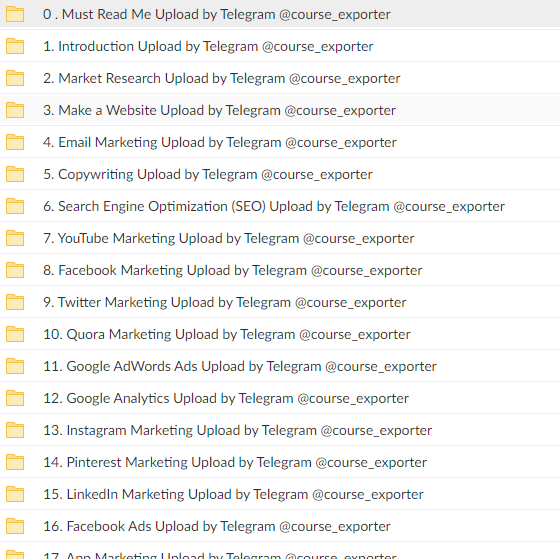
Task: Select '14. Pinterest Marketing' folder name
Action: pyautogui.click(x=235, y=463)
